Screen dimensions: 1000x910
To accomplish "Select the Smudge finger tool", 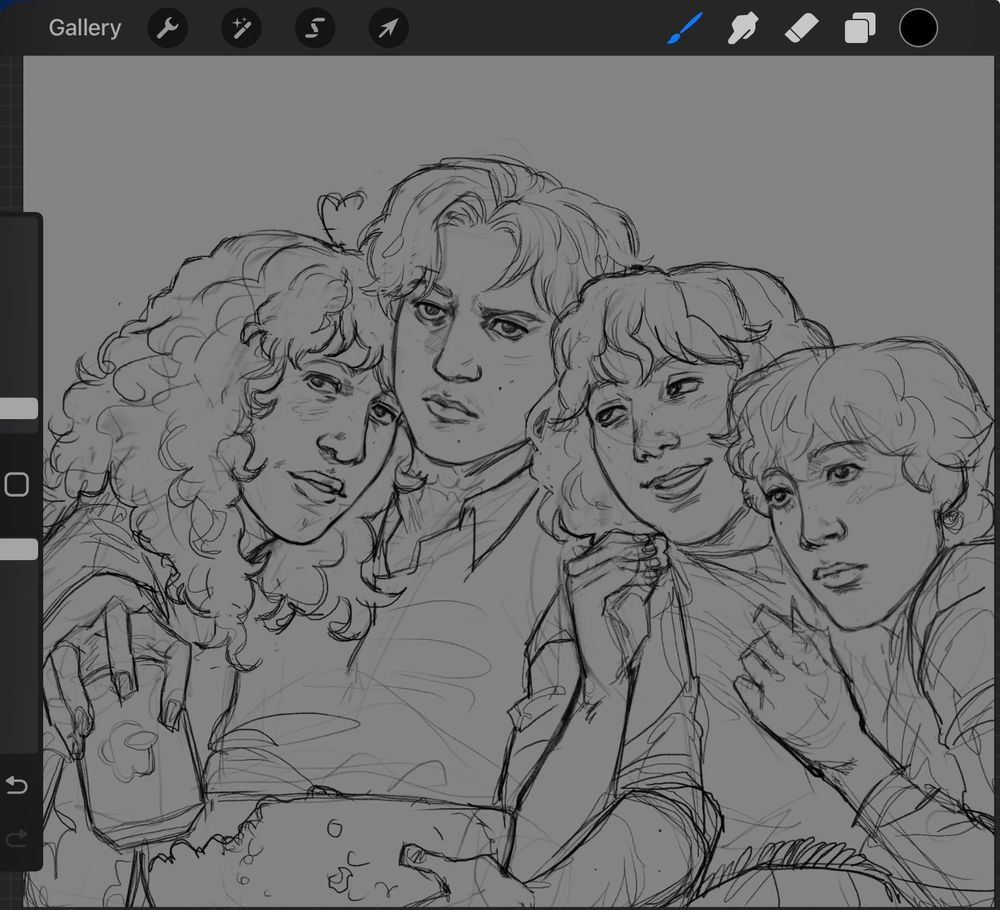I will coord(742,29).
